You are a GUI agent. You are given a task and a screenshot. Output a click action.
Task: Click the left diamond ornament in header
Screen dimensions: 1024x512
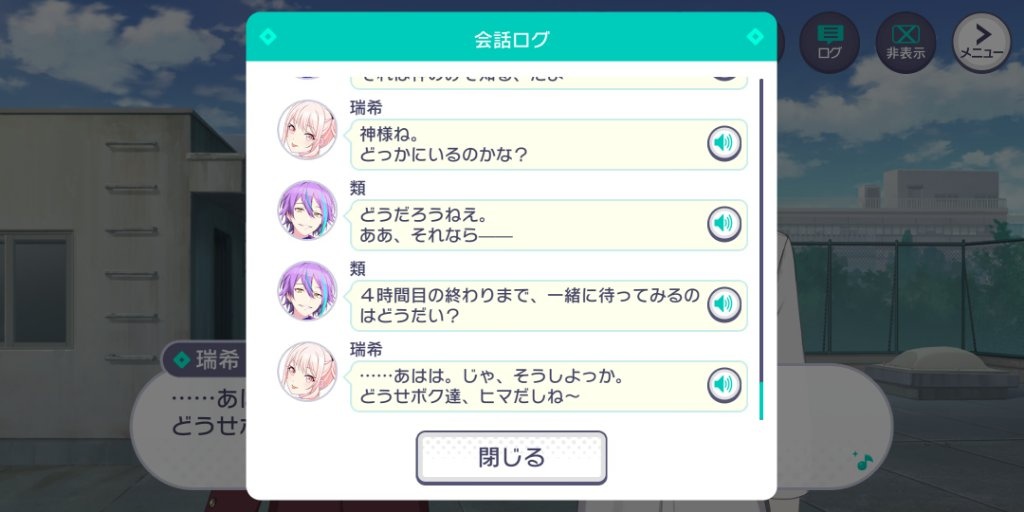tap(268, 37)
